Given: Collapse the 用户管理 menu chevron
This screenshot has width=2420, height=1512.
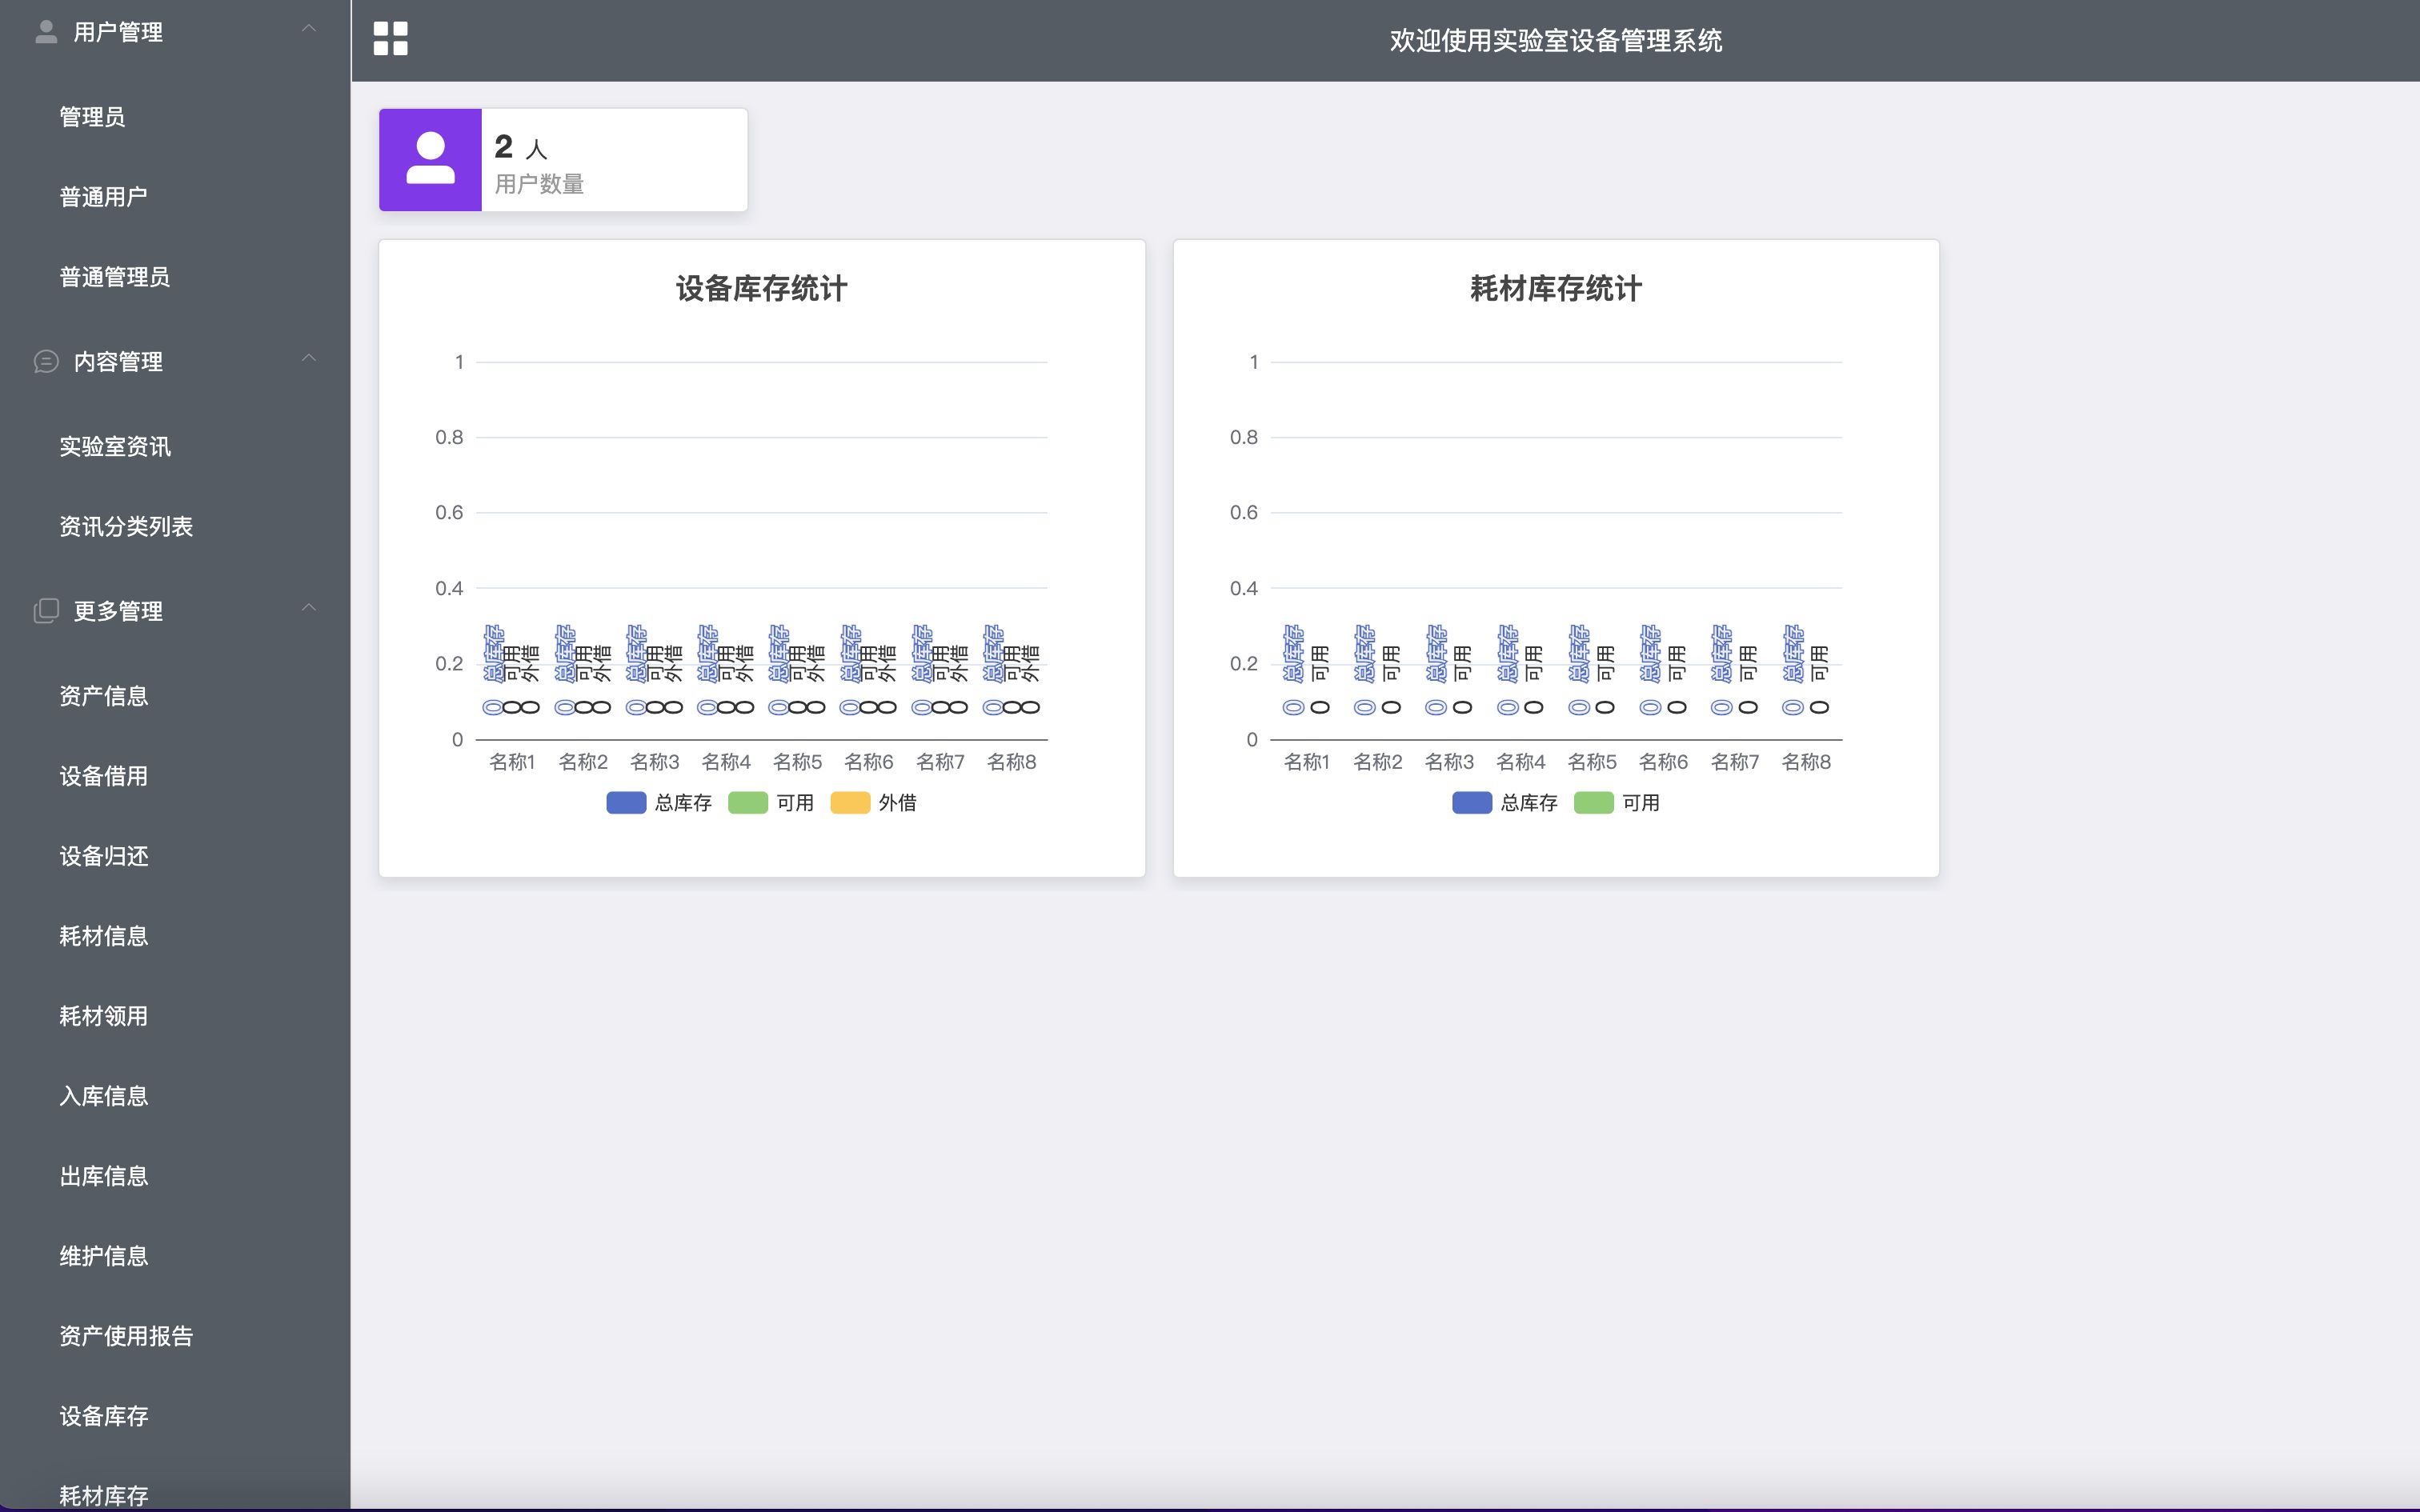Looking at the screenshot, I should pos(309,29).
